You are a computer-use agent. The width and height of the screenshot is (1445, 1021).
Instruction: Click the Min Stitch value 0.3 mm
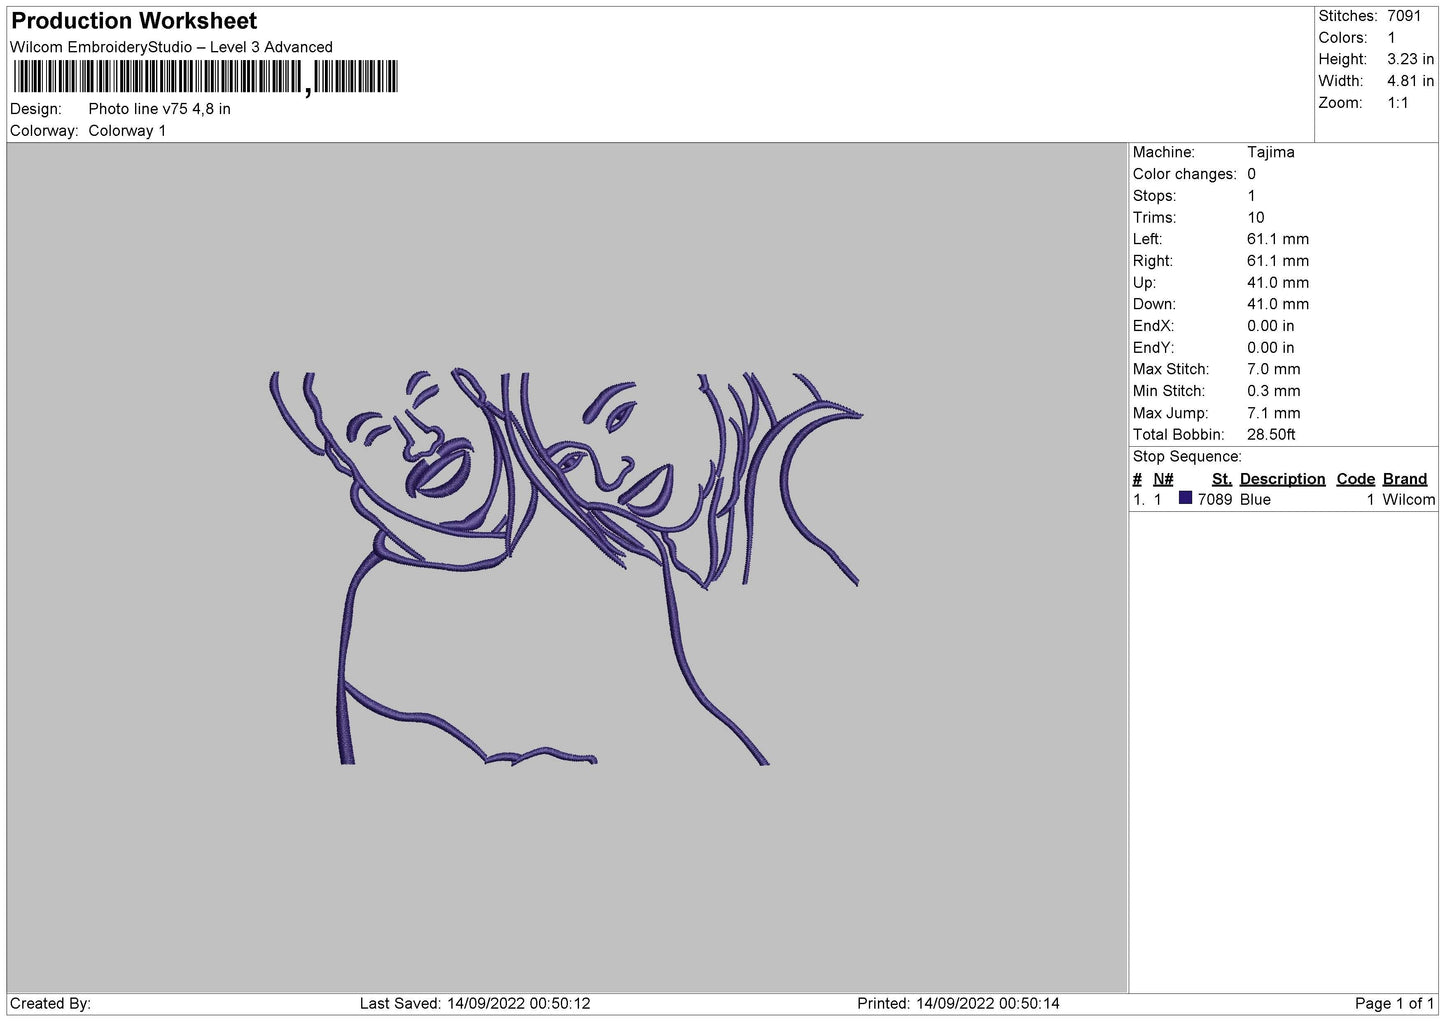[1273, 391]
